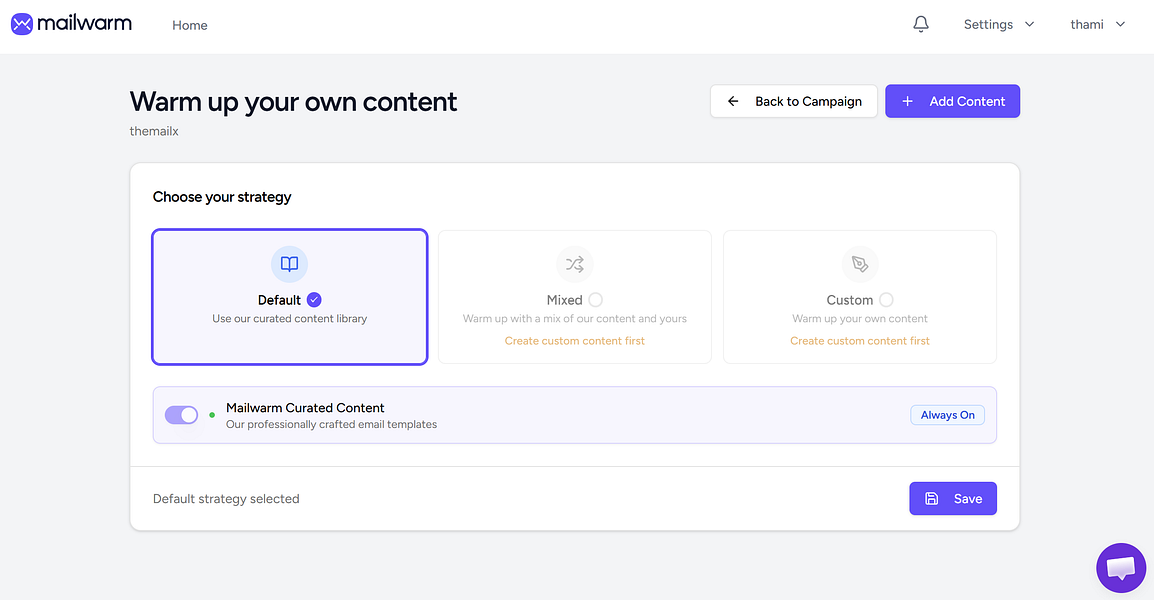Go to the Home menu item

click(190, 25)
